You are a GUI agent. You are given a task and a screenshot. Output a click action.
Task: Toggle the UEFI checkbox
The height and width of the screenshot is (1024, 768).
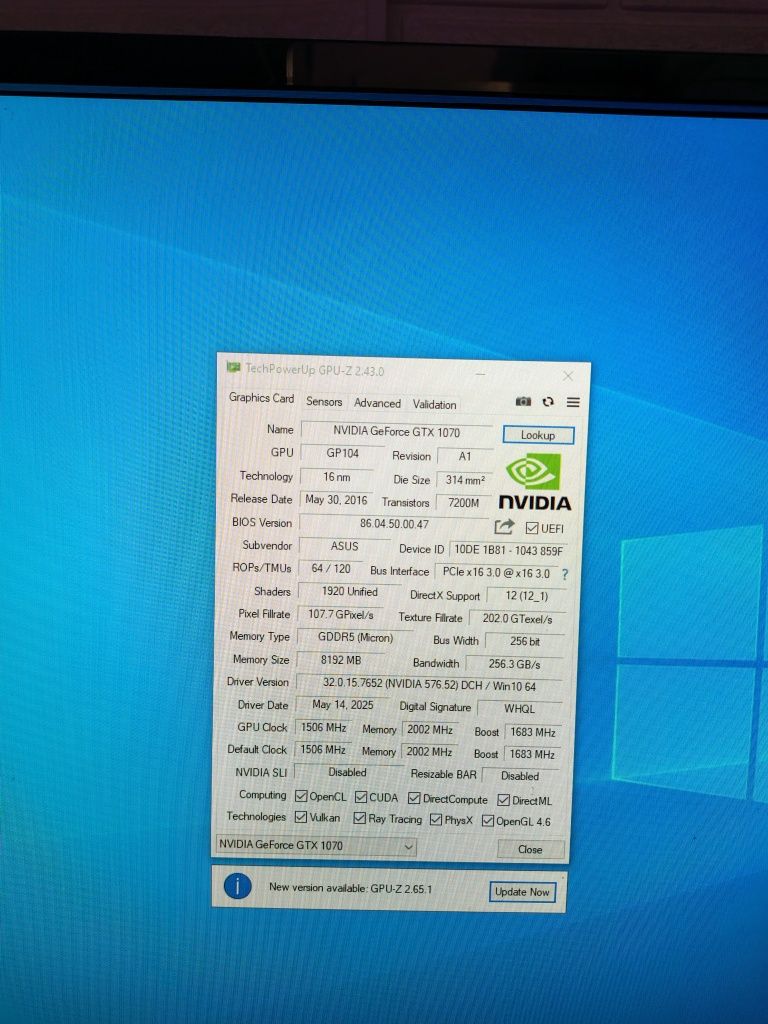coord(532,528)
